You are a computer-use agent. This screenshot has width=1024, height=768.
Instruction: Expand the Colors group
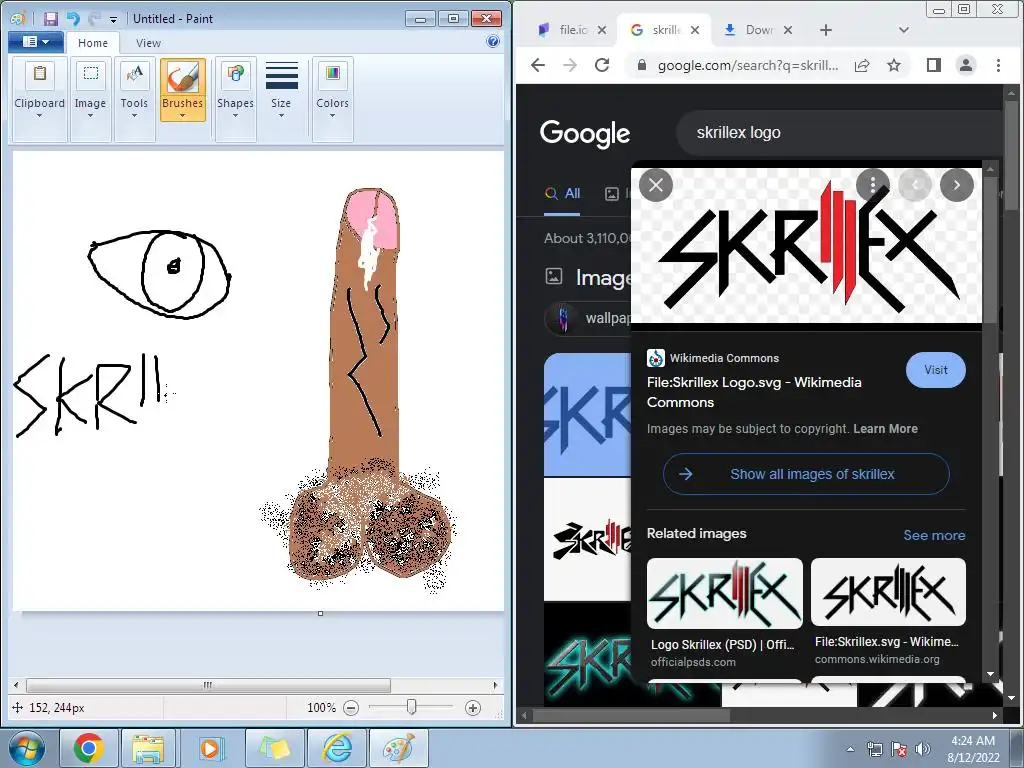click(332, 98)
